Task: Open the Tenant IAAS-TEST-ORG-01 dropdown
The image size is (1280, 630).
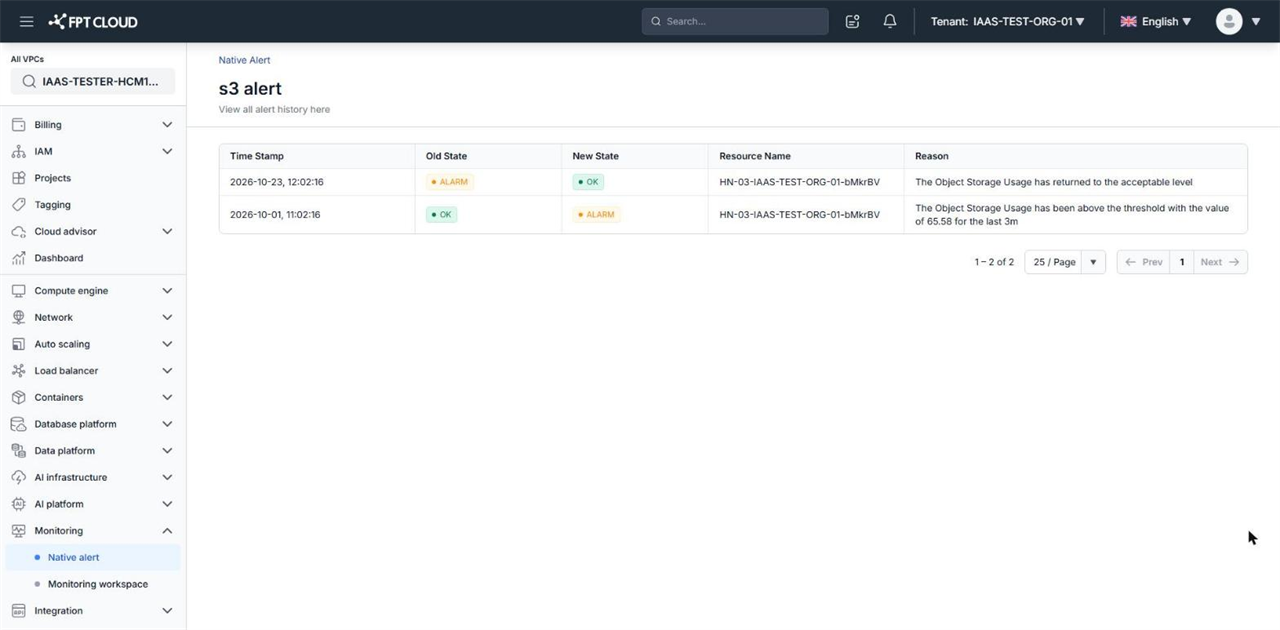Action: click(x=1007, y=21)
